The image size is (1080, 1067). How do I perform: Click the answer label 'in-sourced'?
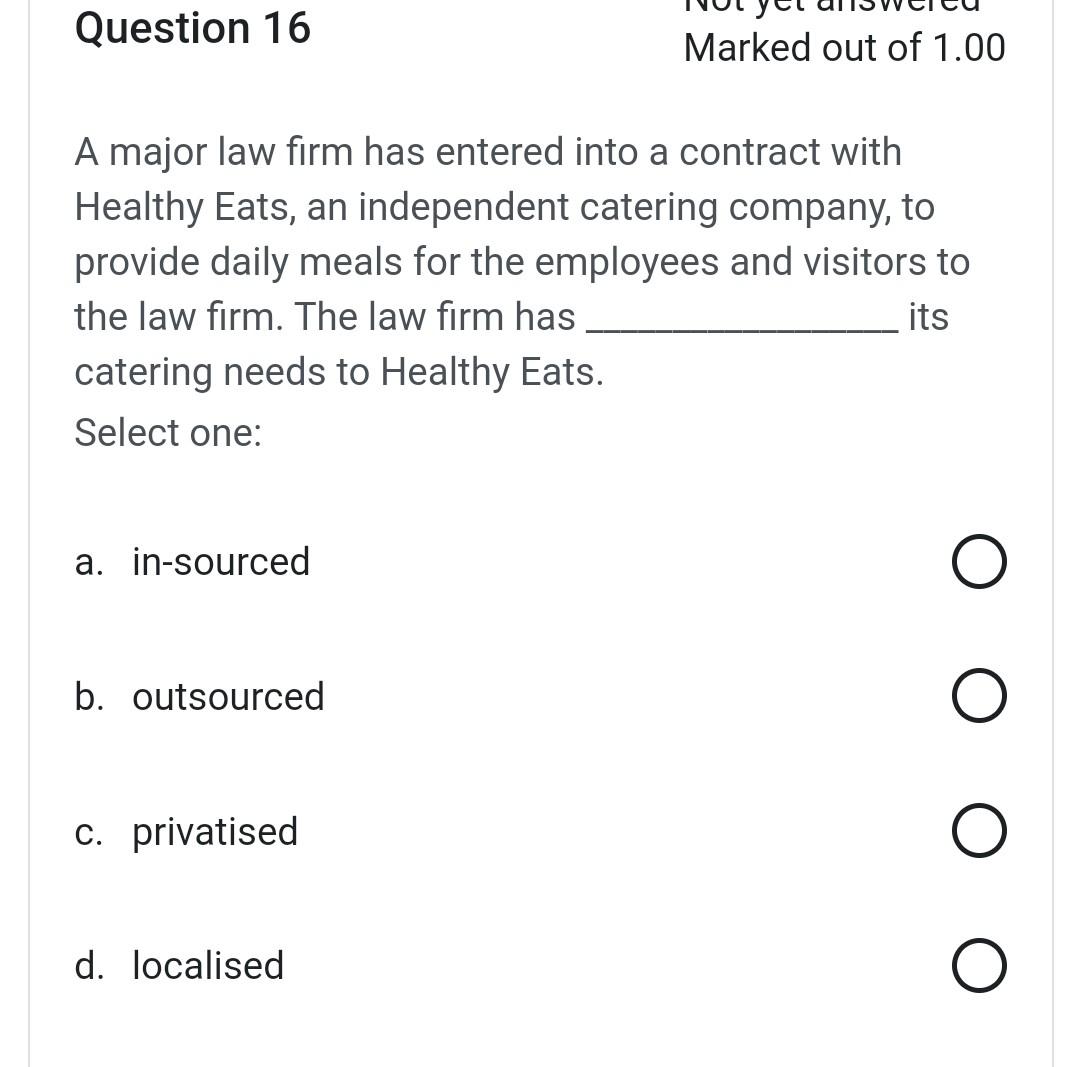click(x=220, y=561)
